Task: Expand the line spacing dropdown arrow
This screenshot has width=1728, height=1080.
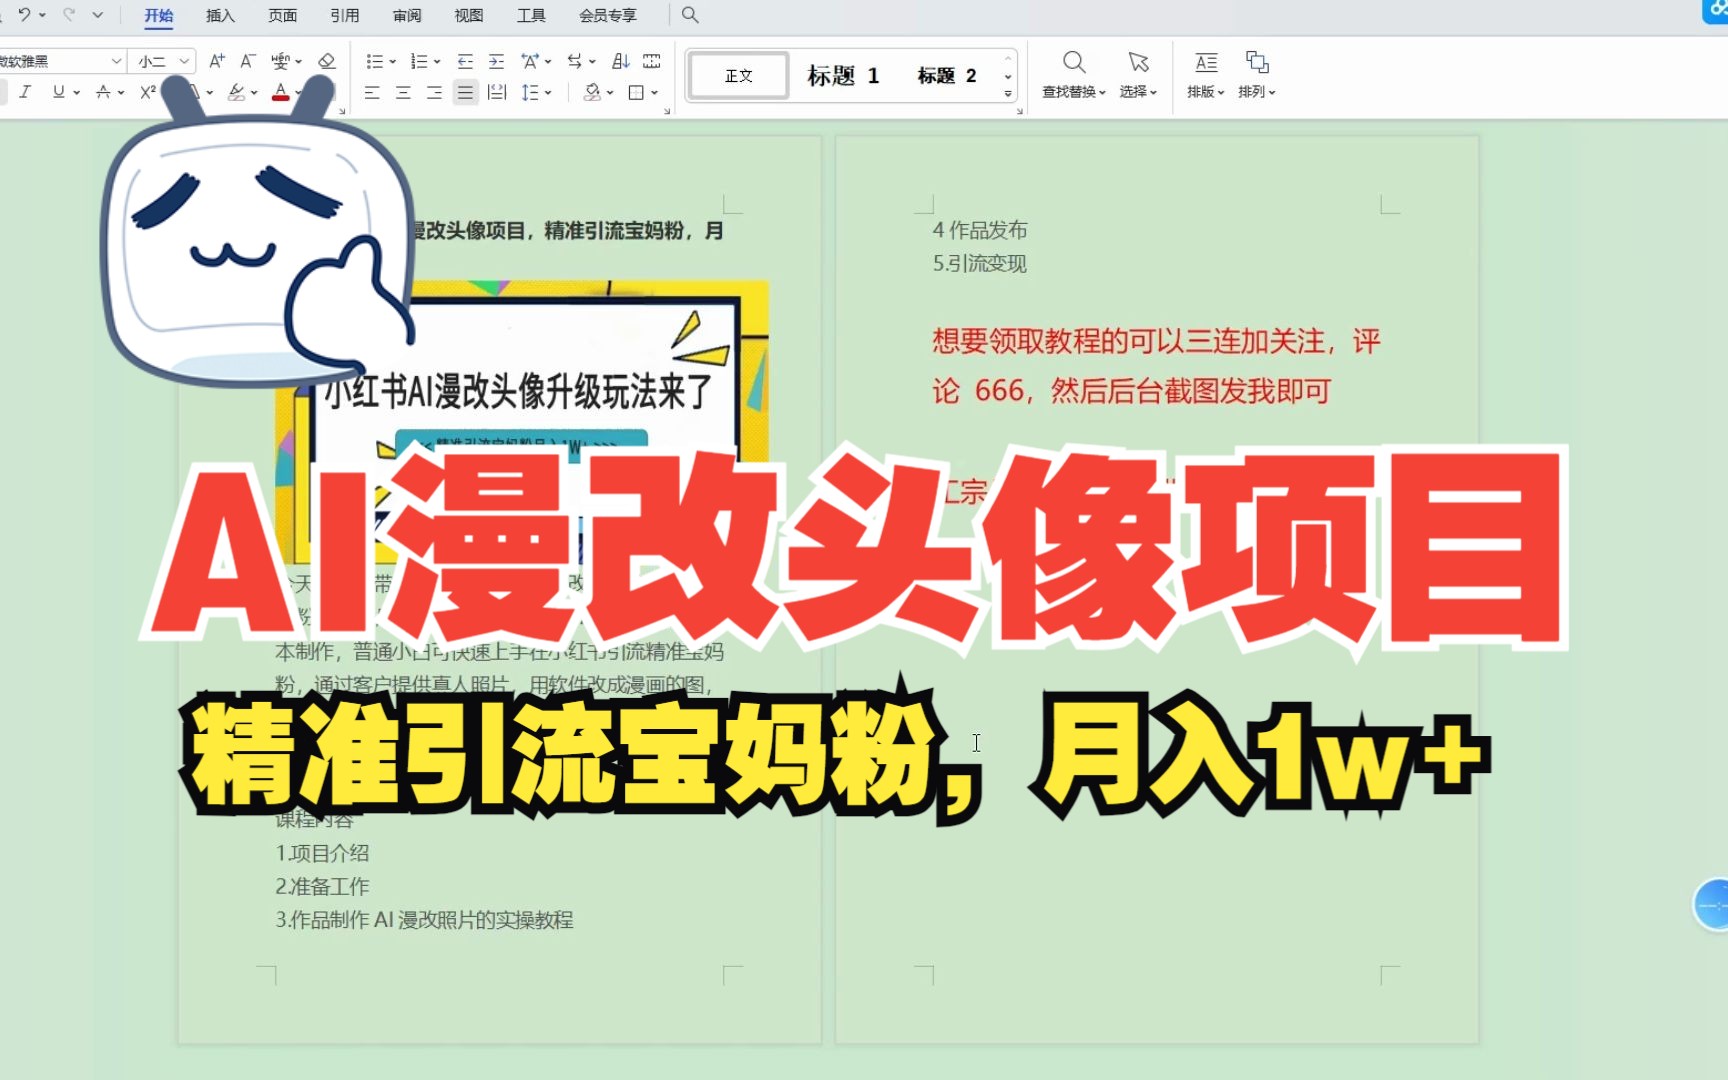Action: point(548,93)
